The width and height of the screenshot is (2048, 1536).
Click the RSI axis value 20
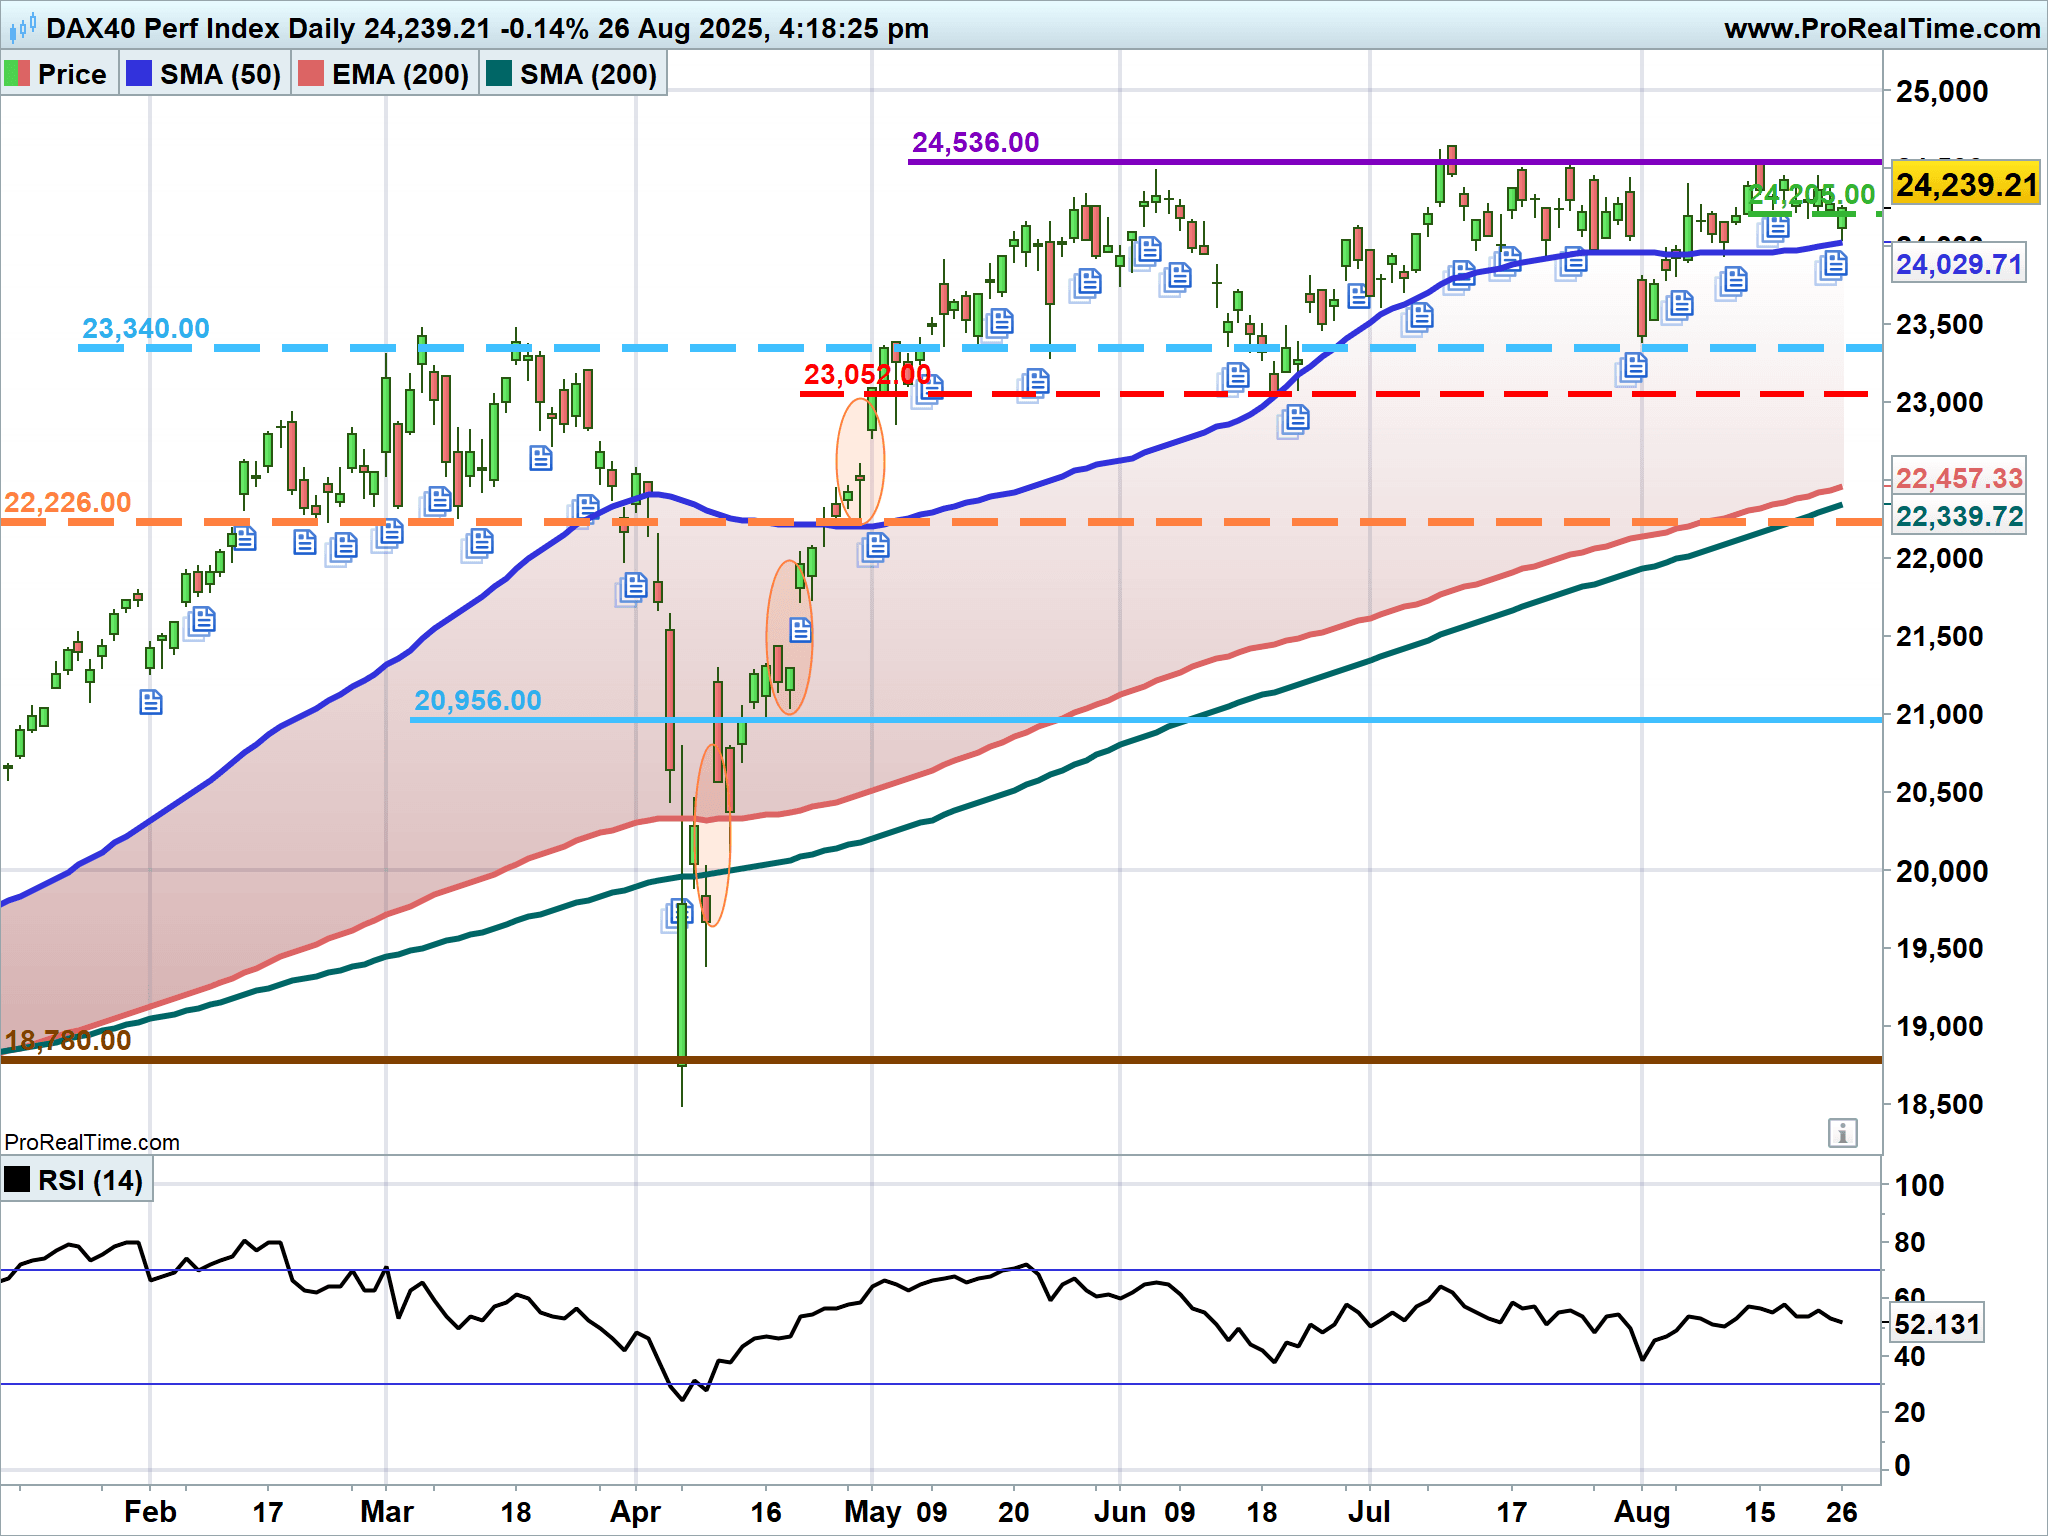[1910, 1412]
